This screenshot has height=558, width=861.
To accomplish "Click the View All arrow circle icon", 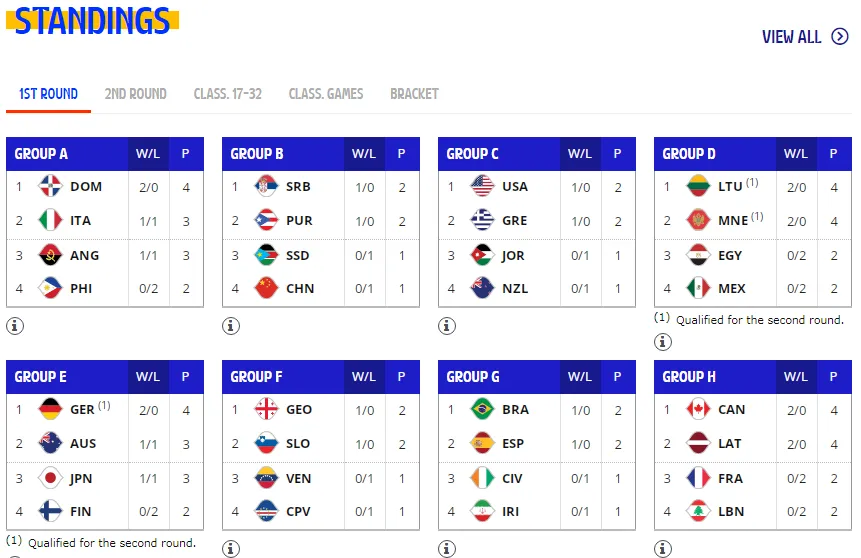I will 840,37.
